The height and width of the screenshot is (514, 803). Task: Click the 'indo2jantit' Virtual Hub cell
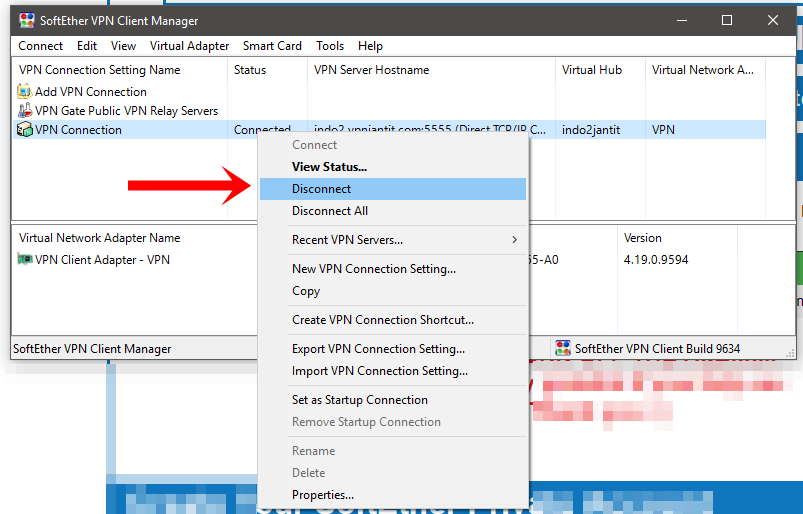point(591,130)
